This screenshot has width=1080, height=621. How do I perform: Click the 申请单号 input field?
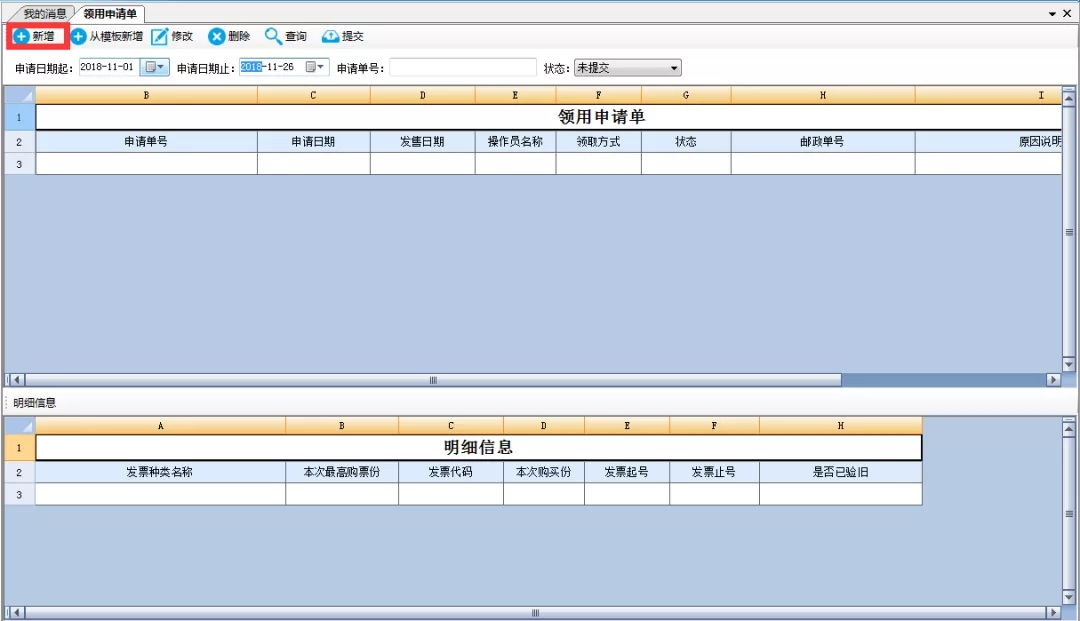[x=462, y=68]
